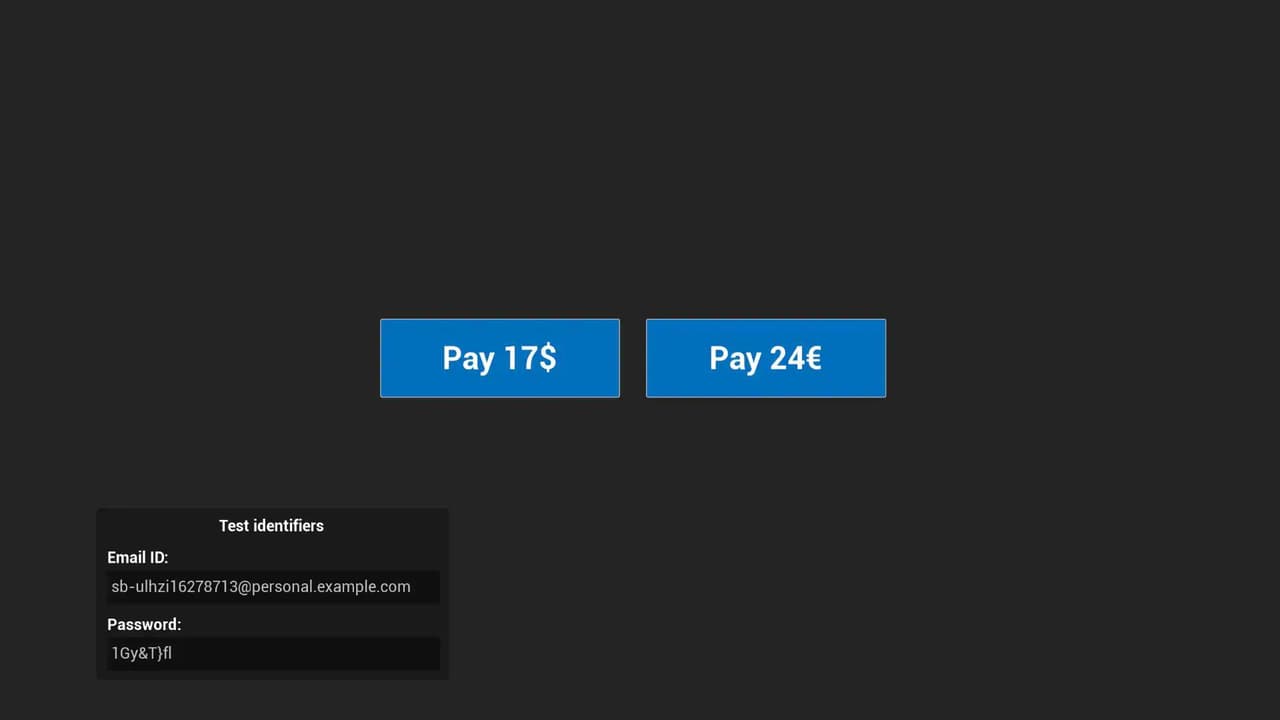Click the € symbol on the blue button

coord(812,358)
